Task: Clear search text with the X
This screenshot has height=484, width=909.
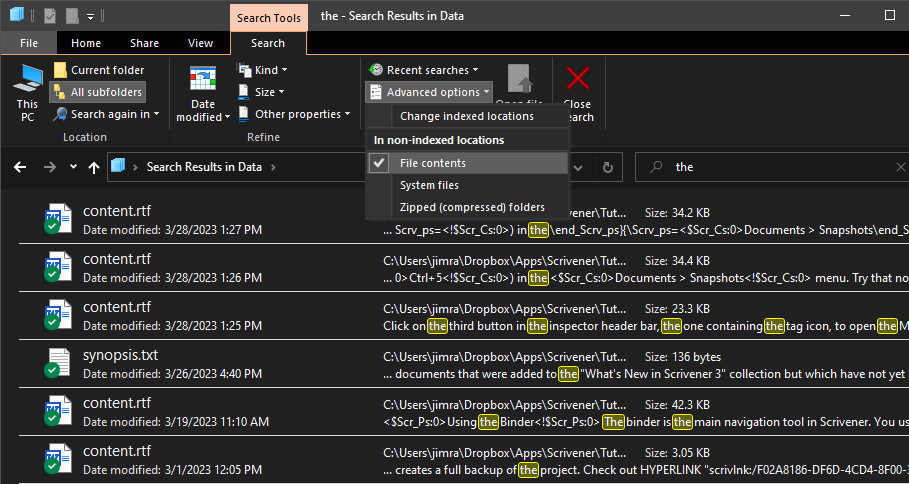Action: click(900, 167)
